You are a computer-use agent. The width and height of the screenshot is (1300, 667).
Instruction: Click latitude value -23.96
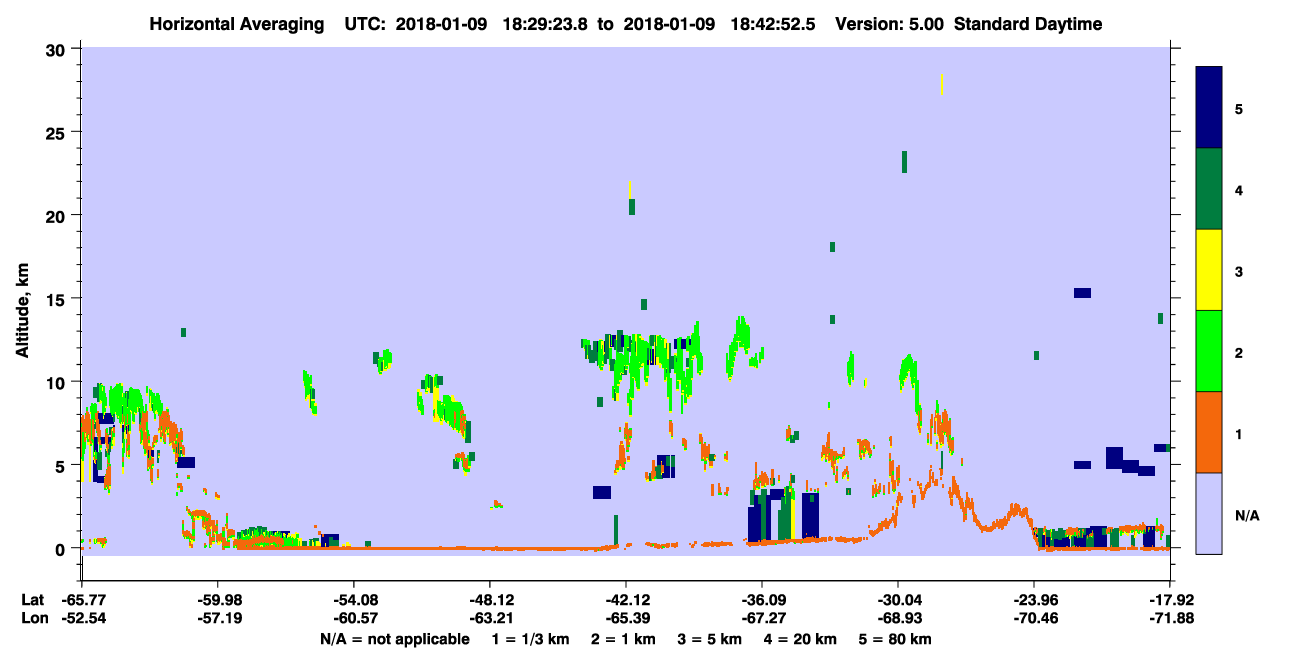(x=1034, y=600)
